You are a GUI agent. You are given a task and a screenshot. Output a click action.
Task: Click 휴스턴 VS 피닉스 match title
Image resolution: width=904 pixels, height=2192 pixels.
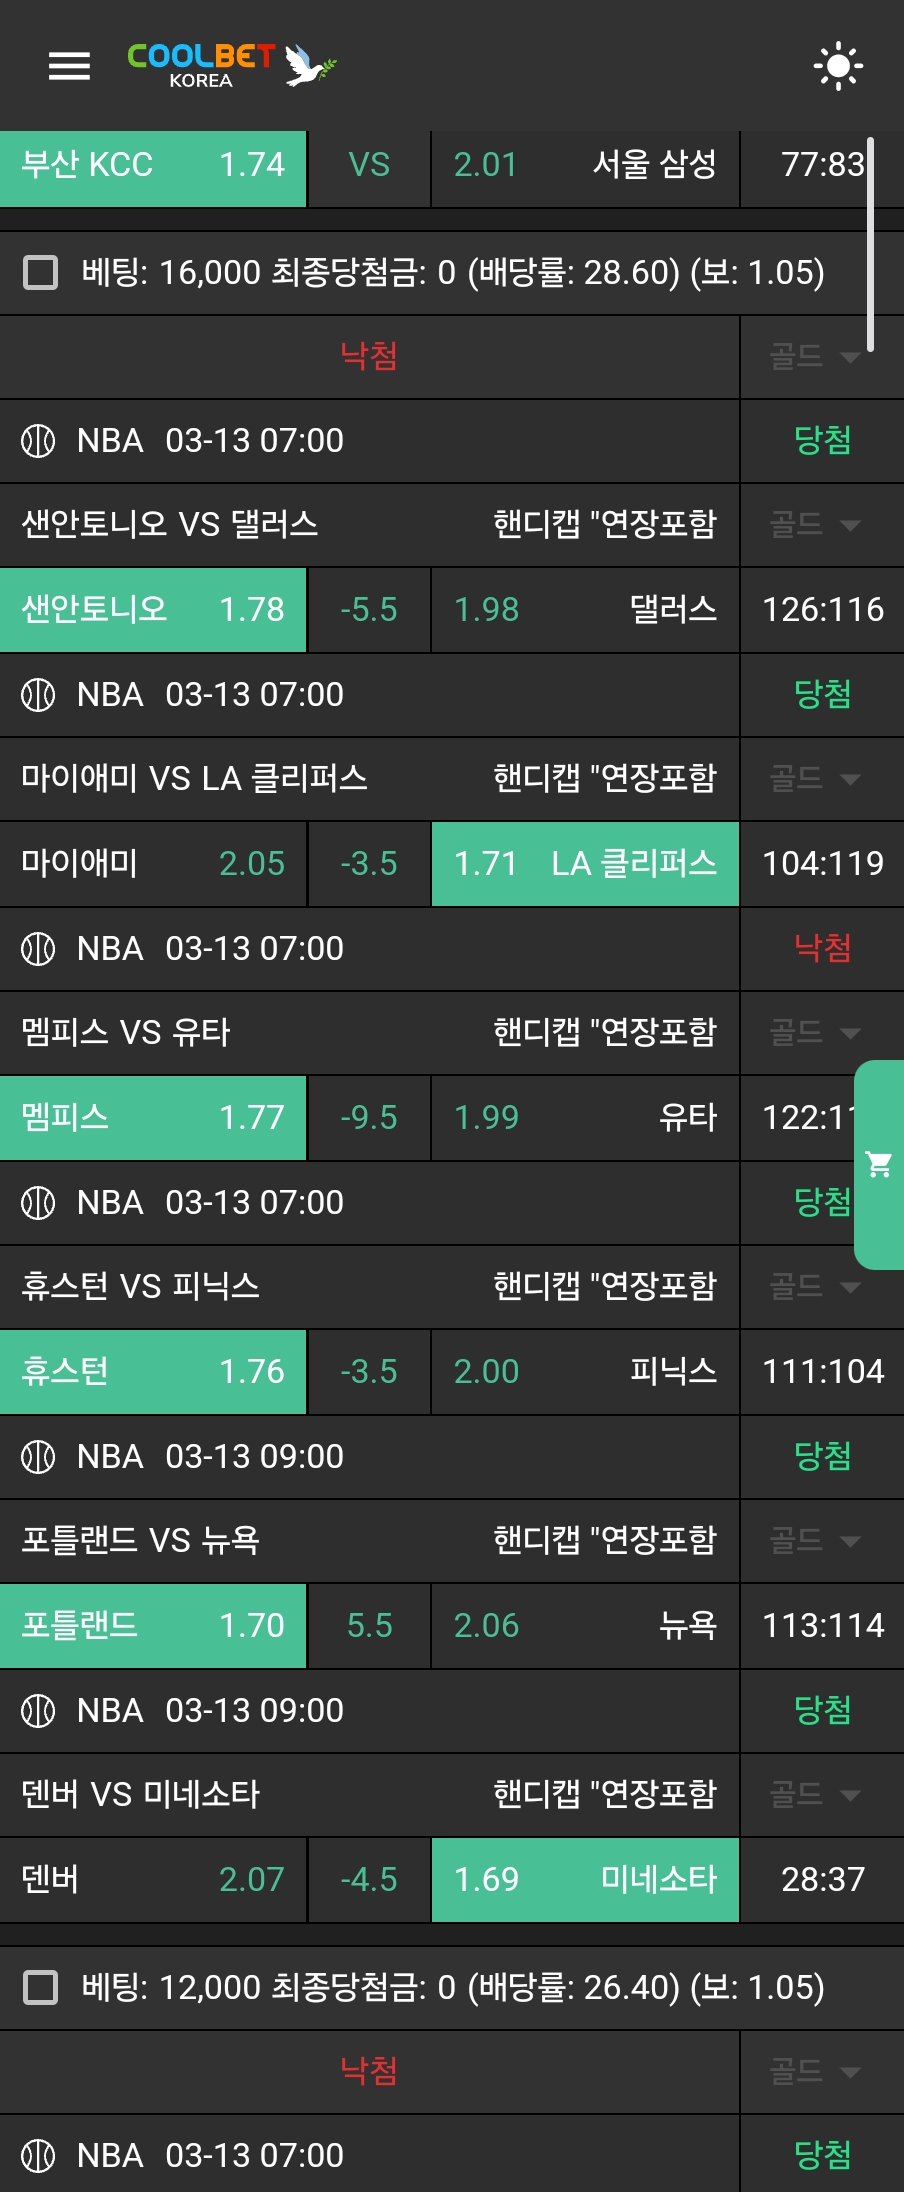click(x=141, y=1287)
